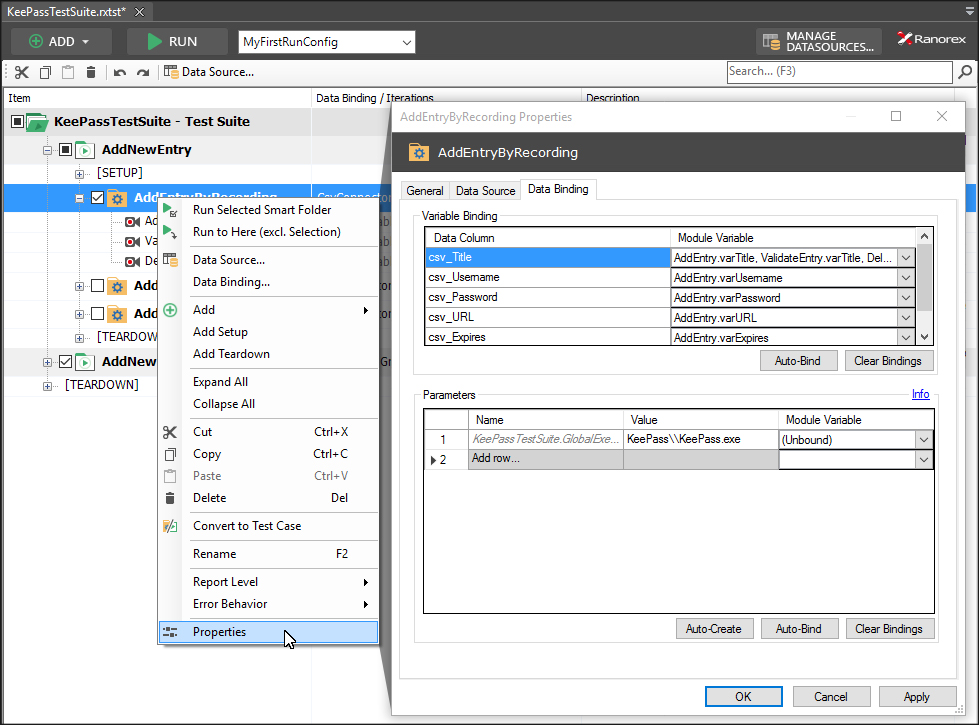Open Data Source from the toolbar
This screenshot has height=725, width=979.
[x=209, y=72]
